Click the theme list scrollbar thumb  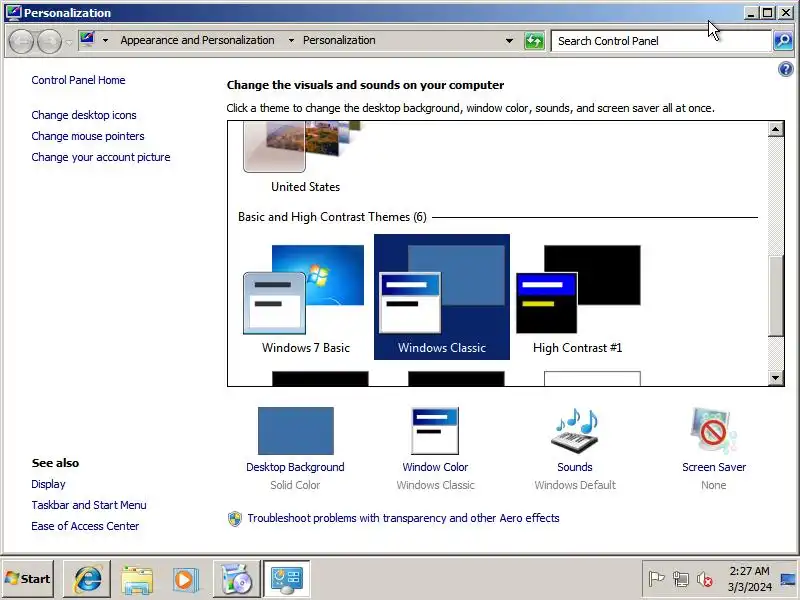pyautogui.click(x=776, y=296)
